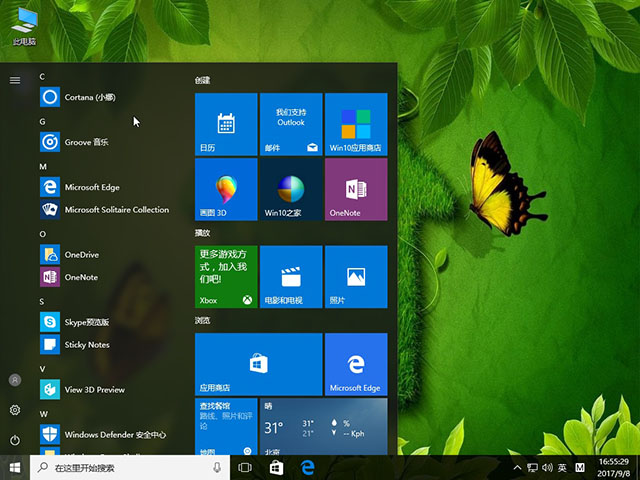Image resolution: width=640 pixels, height=480 pixels.
Task: Open the Win10应用商店 tile
Action: point(356,124)
